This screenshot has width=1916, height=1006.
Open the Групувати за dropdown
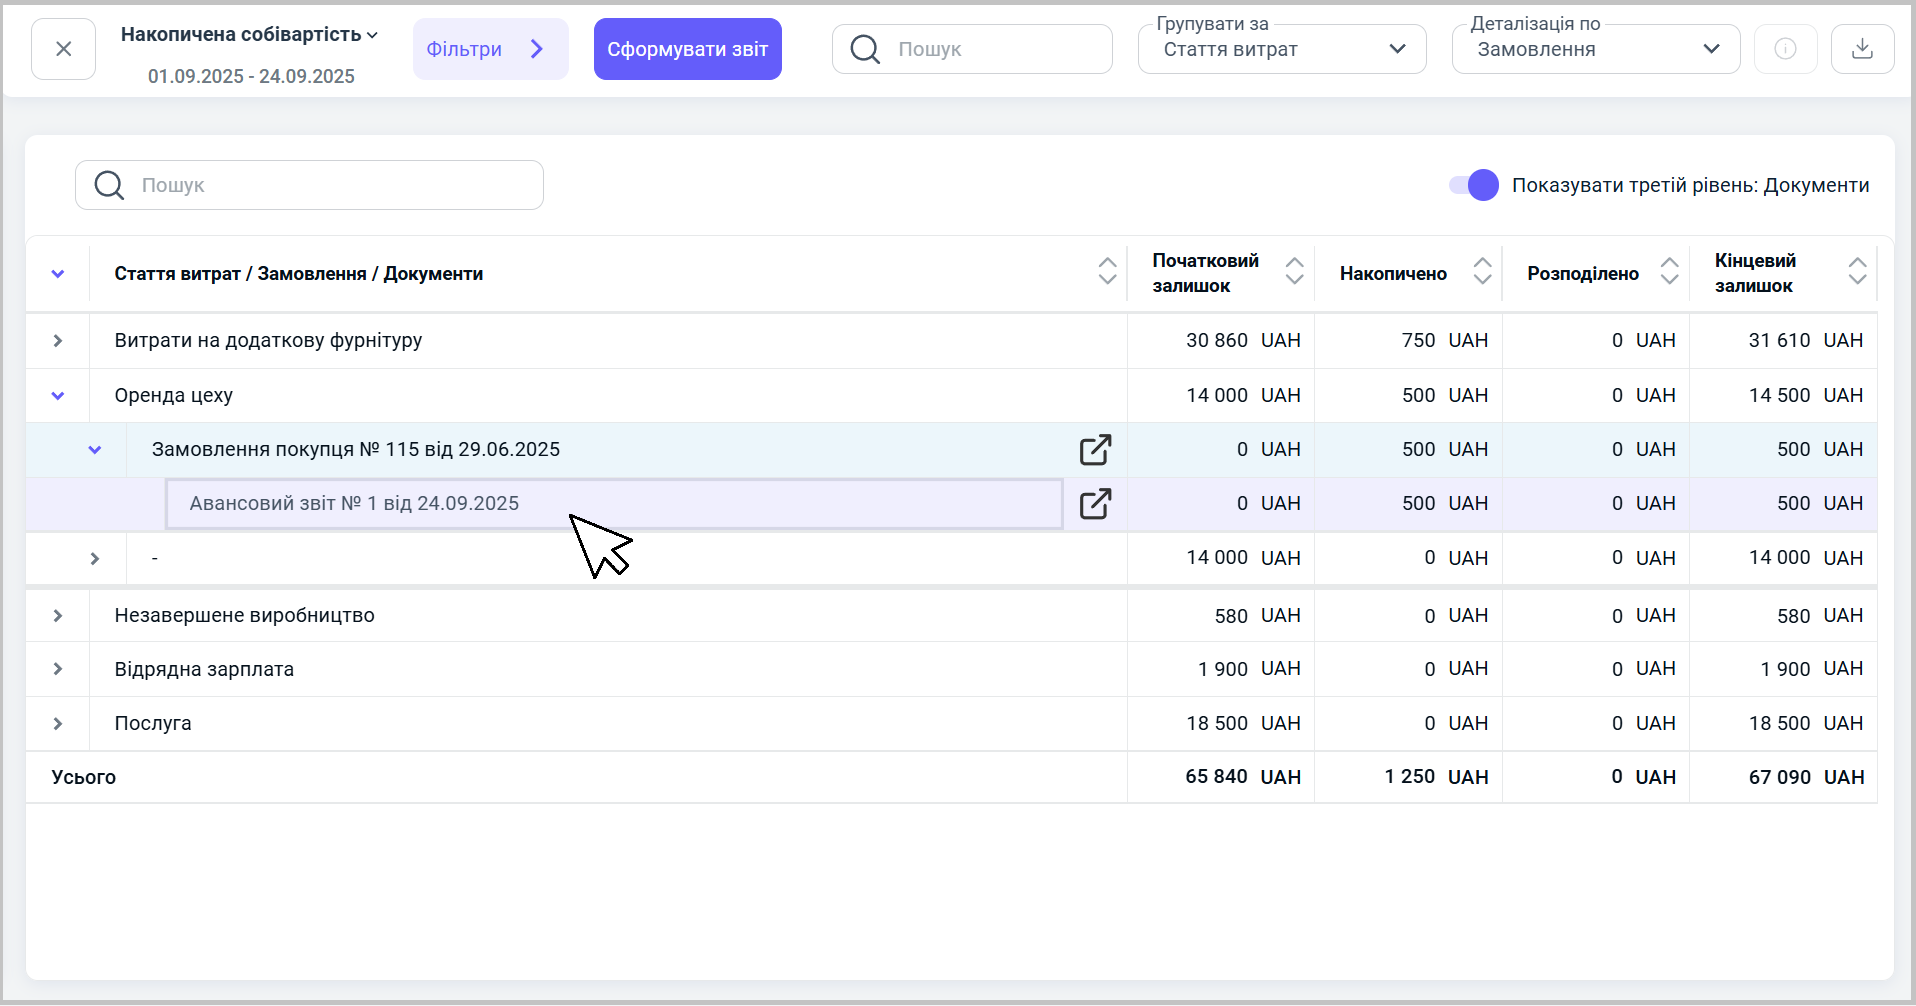pyautogui.click(x=1281, y=49)
